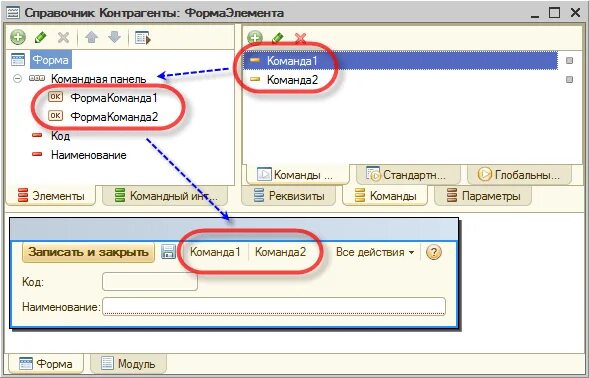Switch to the Команды tab
Image resolution: width=589 pixels, height=378 pixels.
385,196
